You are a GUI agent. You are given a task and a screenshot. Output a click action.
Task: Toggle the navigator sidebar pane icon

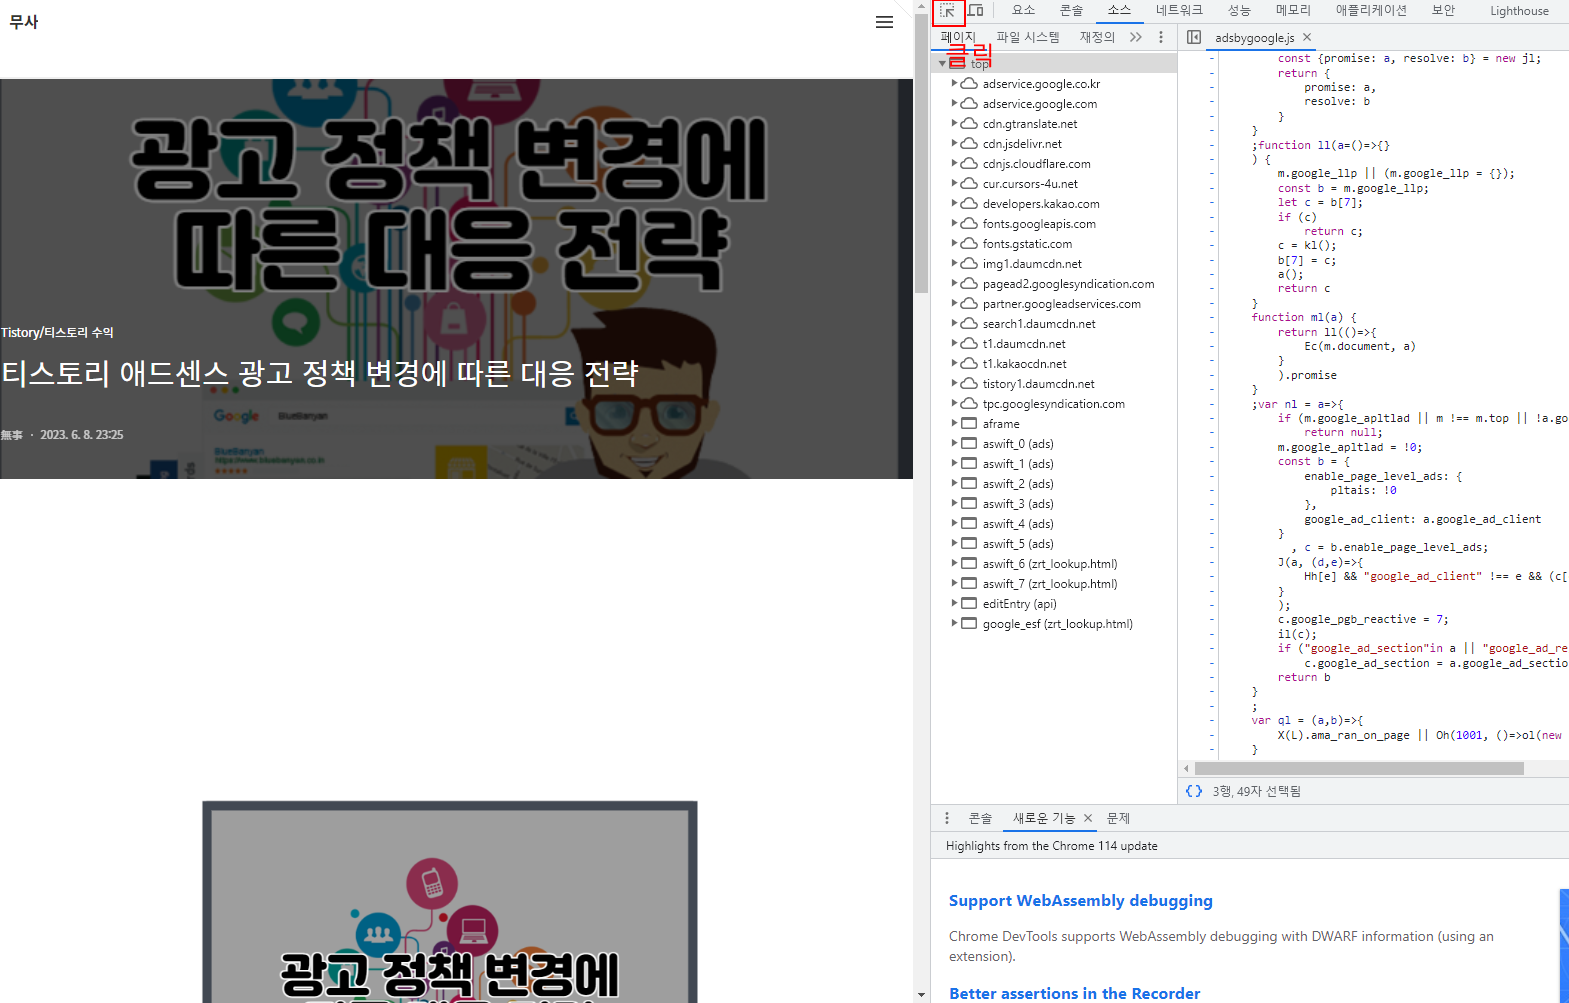tap(1194, 37)
